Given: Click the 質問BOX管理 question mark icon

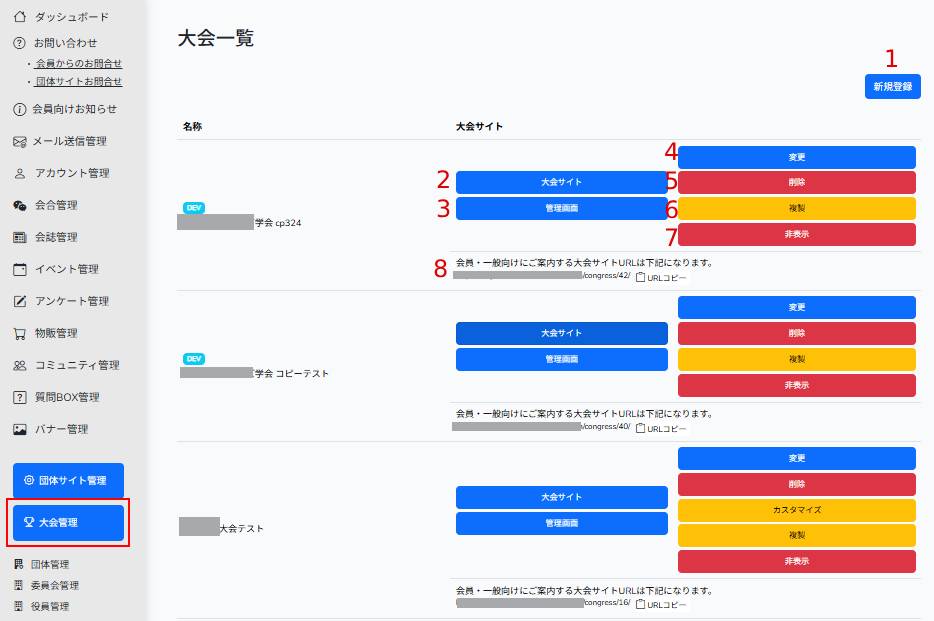Looking at the screenshot, I should pyautogui.click(x=20, y=397).
